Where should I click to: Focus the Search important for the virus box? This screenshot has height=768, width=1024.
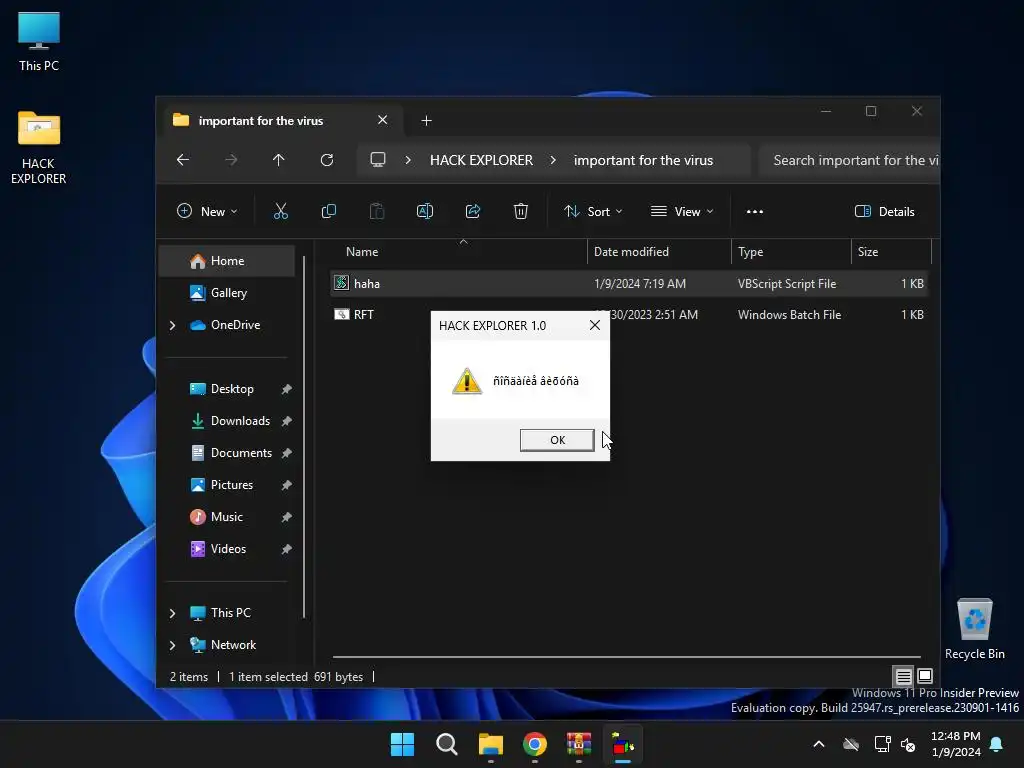click(x=850, y=160)
